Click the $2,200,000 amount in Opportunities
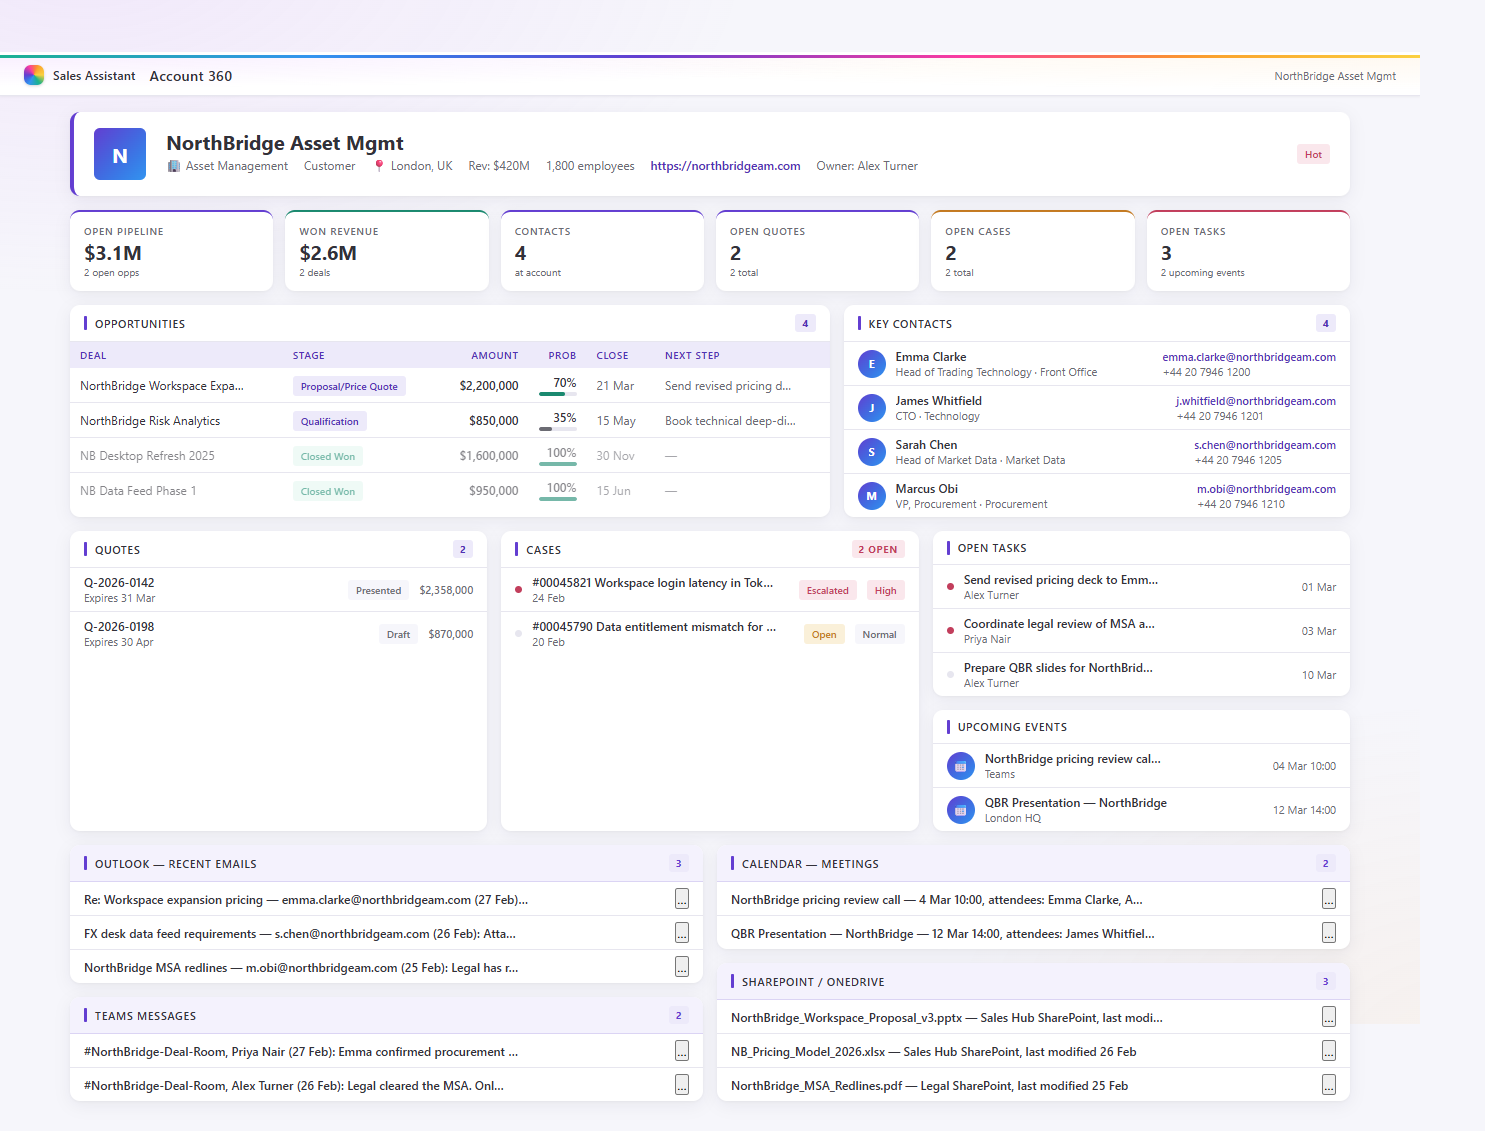 tap(489, 386)
